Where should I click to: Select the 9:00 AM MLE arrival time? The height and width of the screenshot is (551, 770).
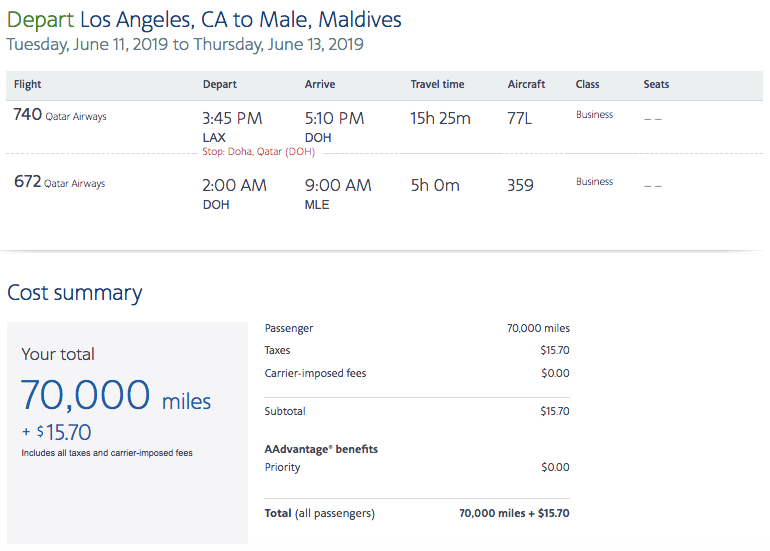(x=337, y=185)
